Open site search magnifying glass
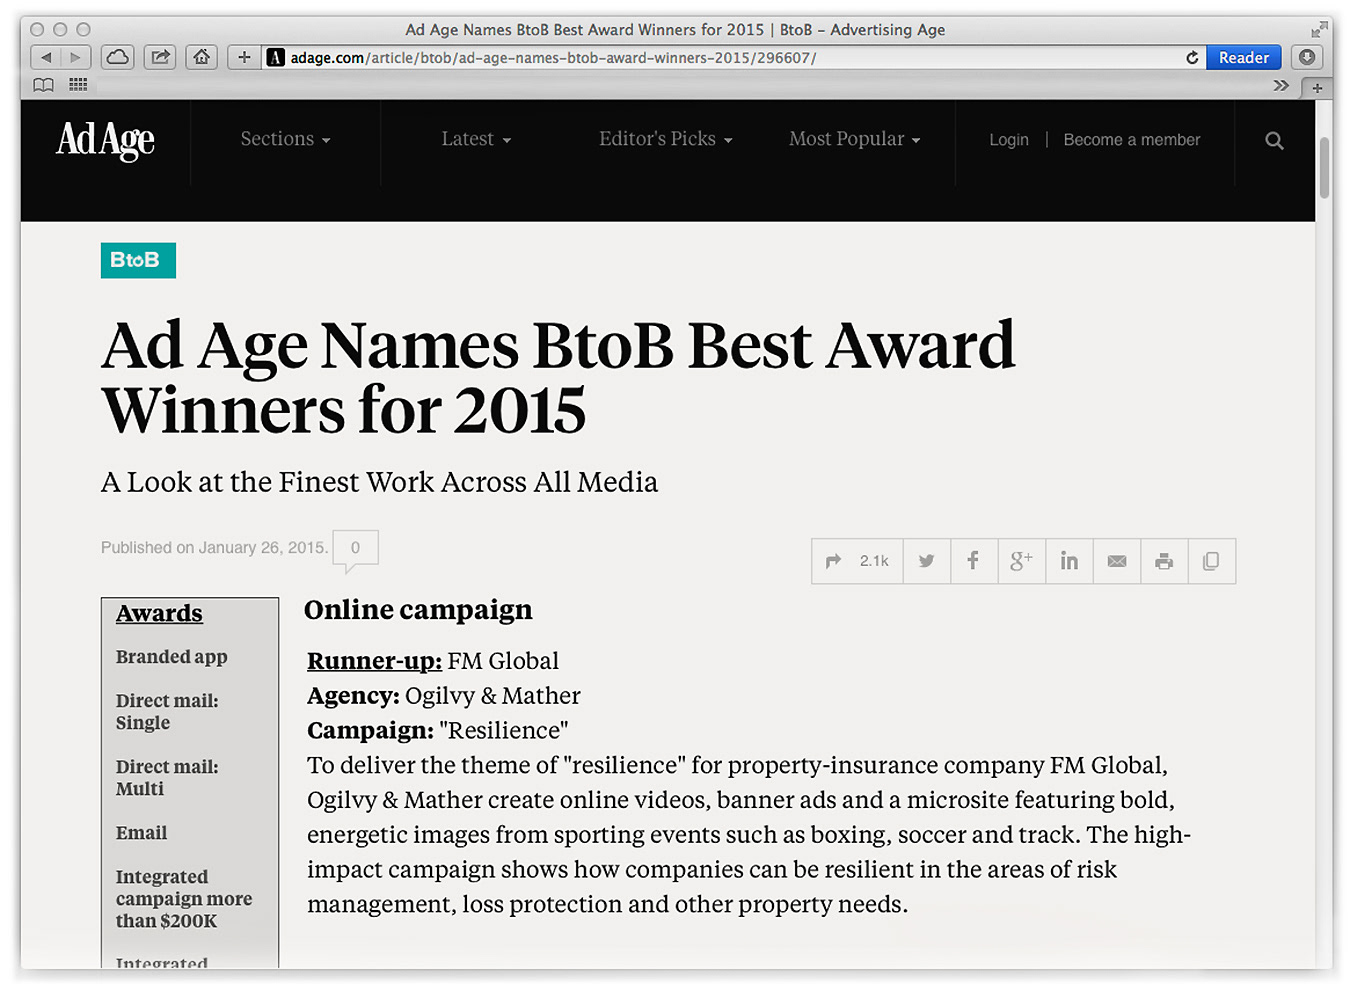This screenshot has width=1350, height=992. pyautogui.click(x=1274, y=141)
